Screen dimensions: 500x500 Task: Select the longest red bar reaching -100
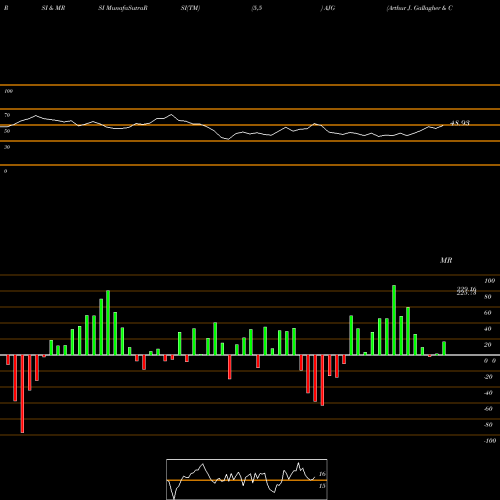click(x=22, y=394)
